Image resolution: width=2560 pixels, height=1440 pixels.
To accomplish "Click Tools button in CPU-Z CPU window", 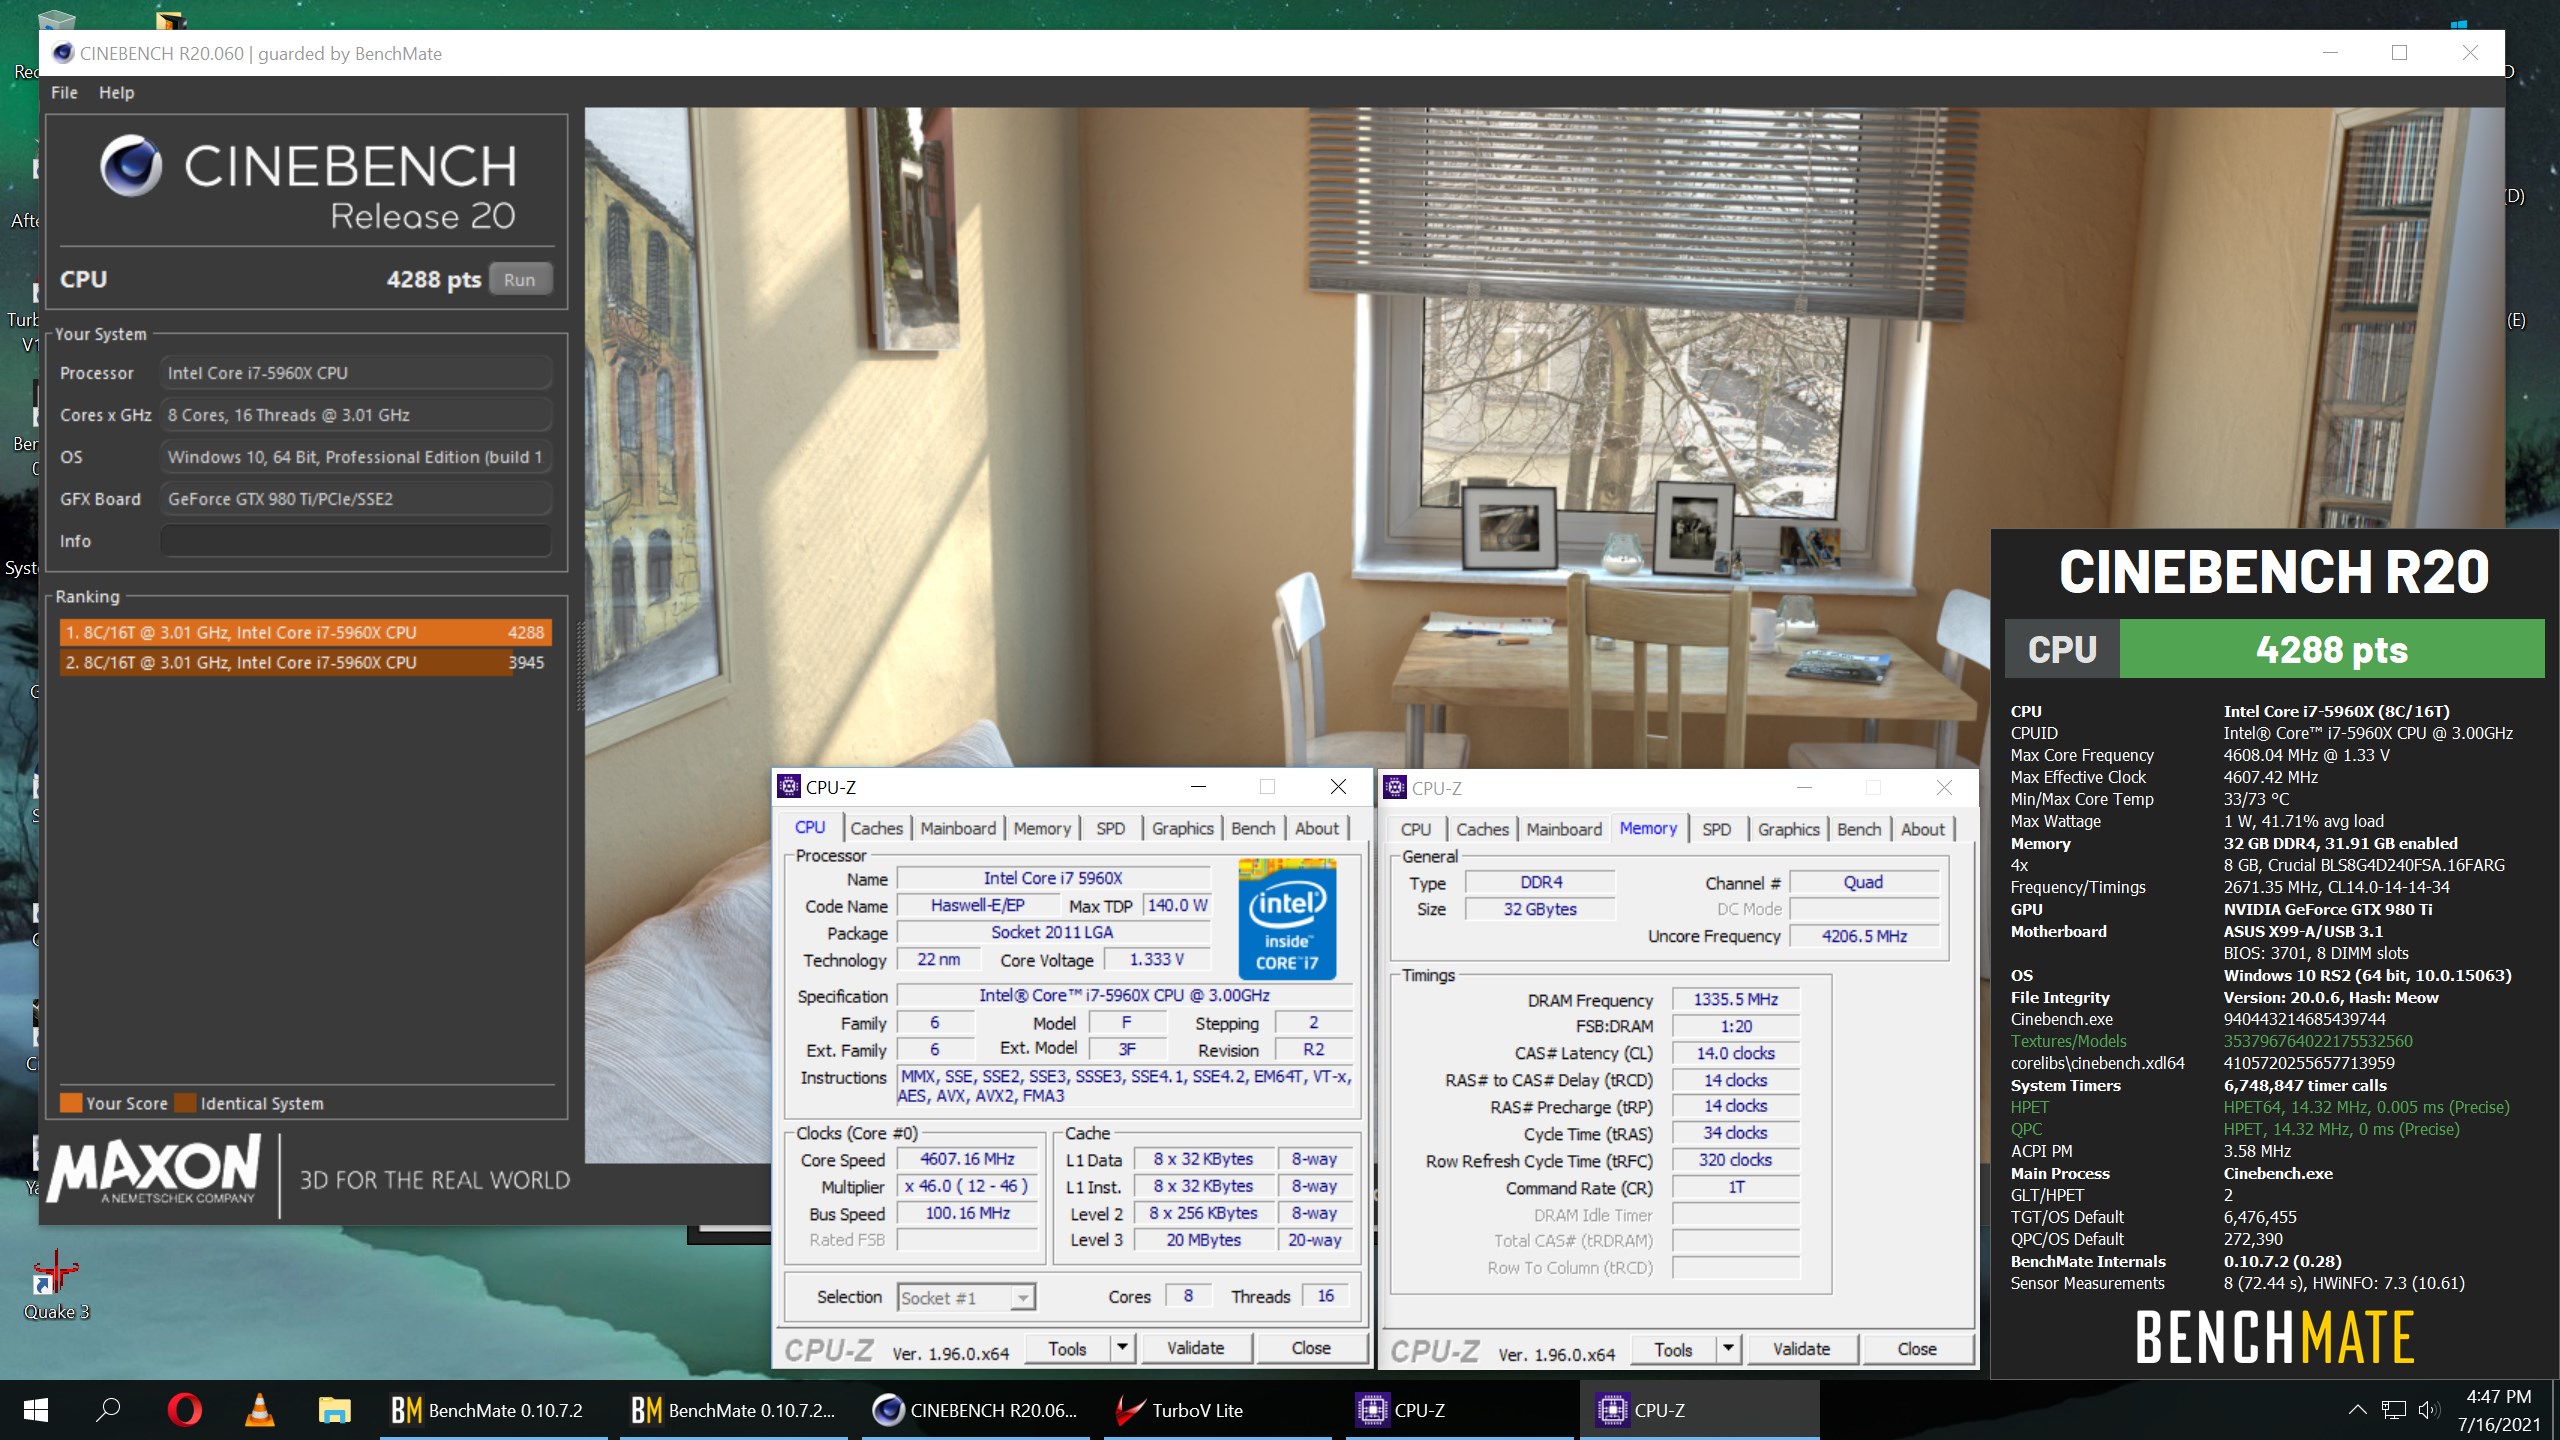I will tap(1067, 1348).
